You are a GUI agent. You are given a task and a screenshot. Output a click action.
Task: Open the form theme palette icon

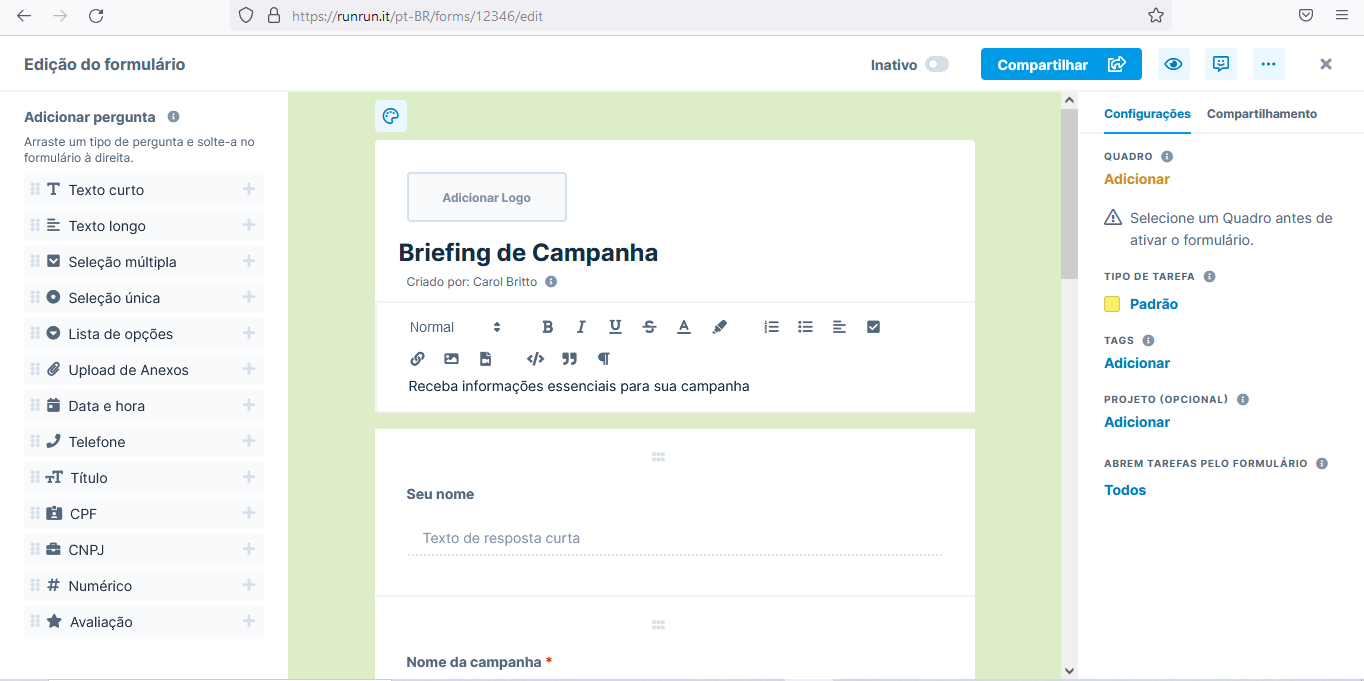click(391, 116)
